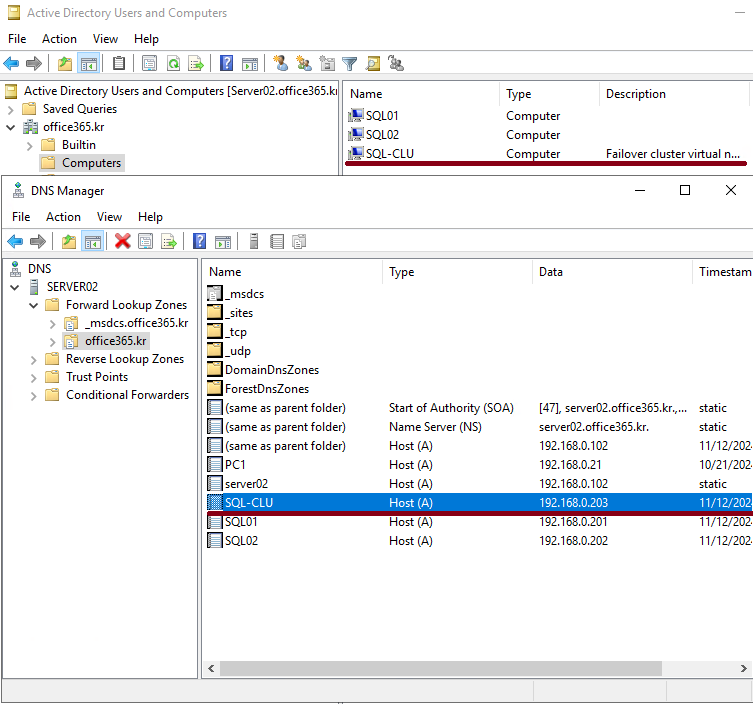Select the Start of Authority (SOA) record
The height and width of the screenshot is (704, 753).
click(478, 408)
